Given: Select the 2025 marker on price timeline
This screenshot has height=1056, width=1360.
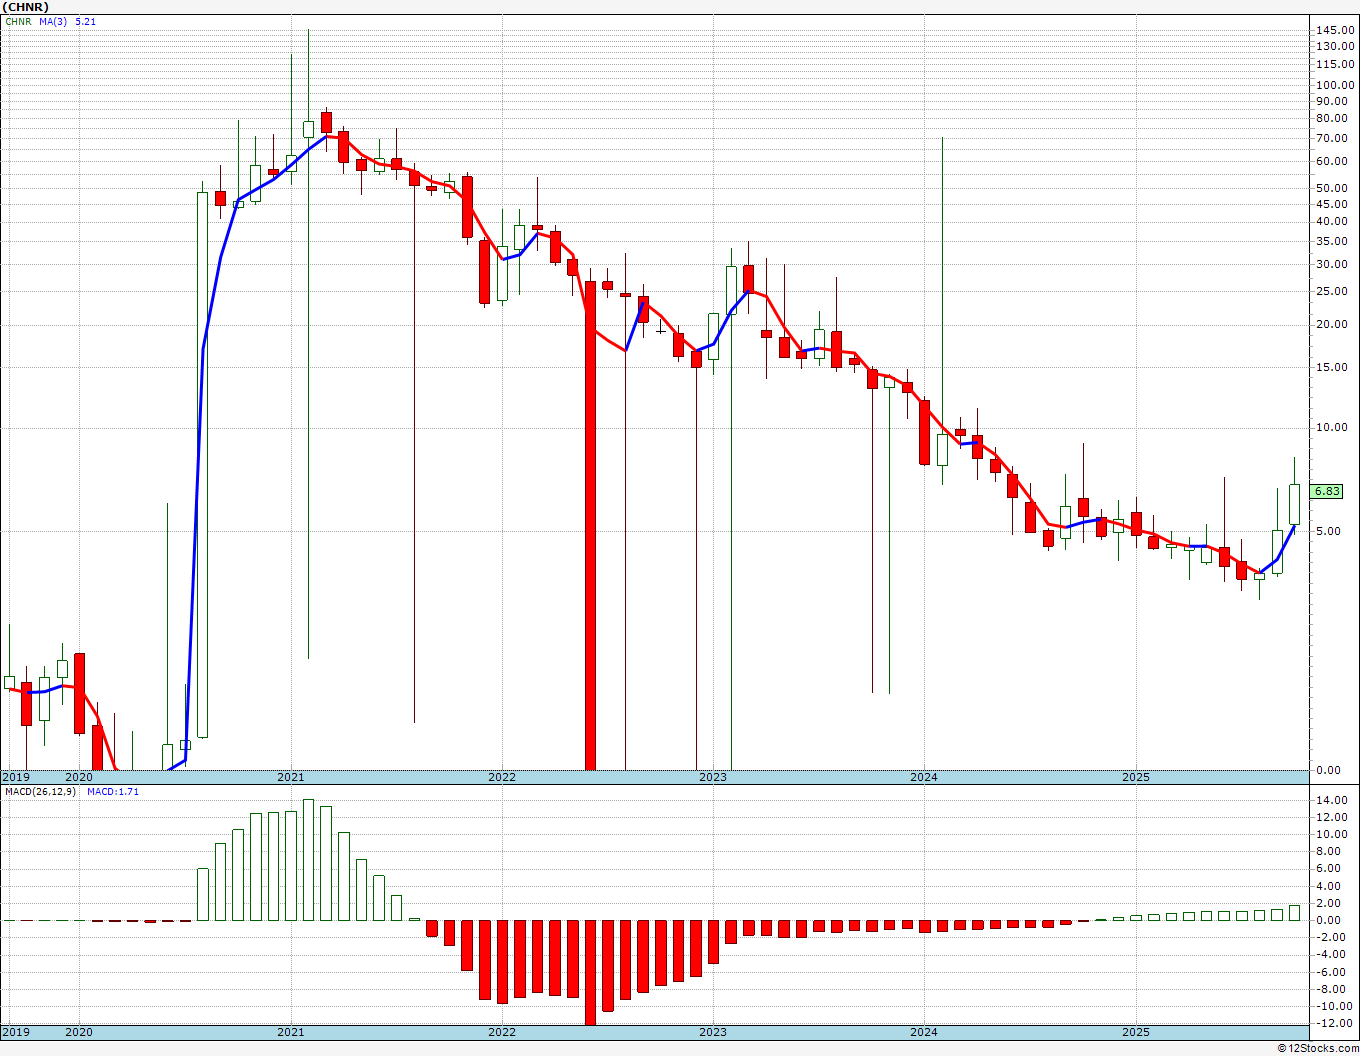Looking at the screenshot, I should (x=1135, y=777).
